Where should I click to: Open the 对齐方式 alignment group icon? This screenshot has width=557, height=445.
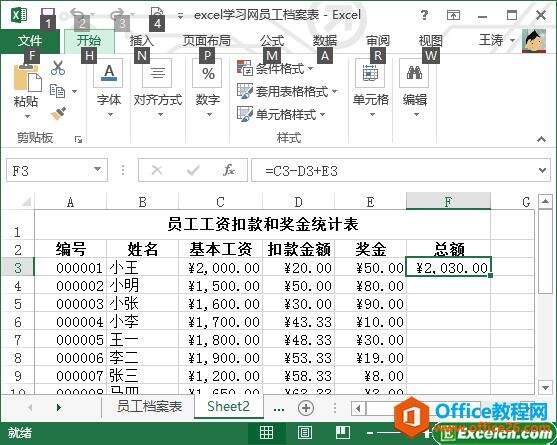pyautogui.click(x=157, y=73)
